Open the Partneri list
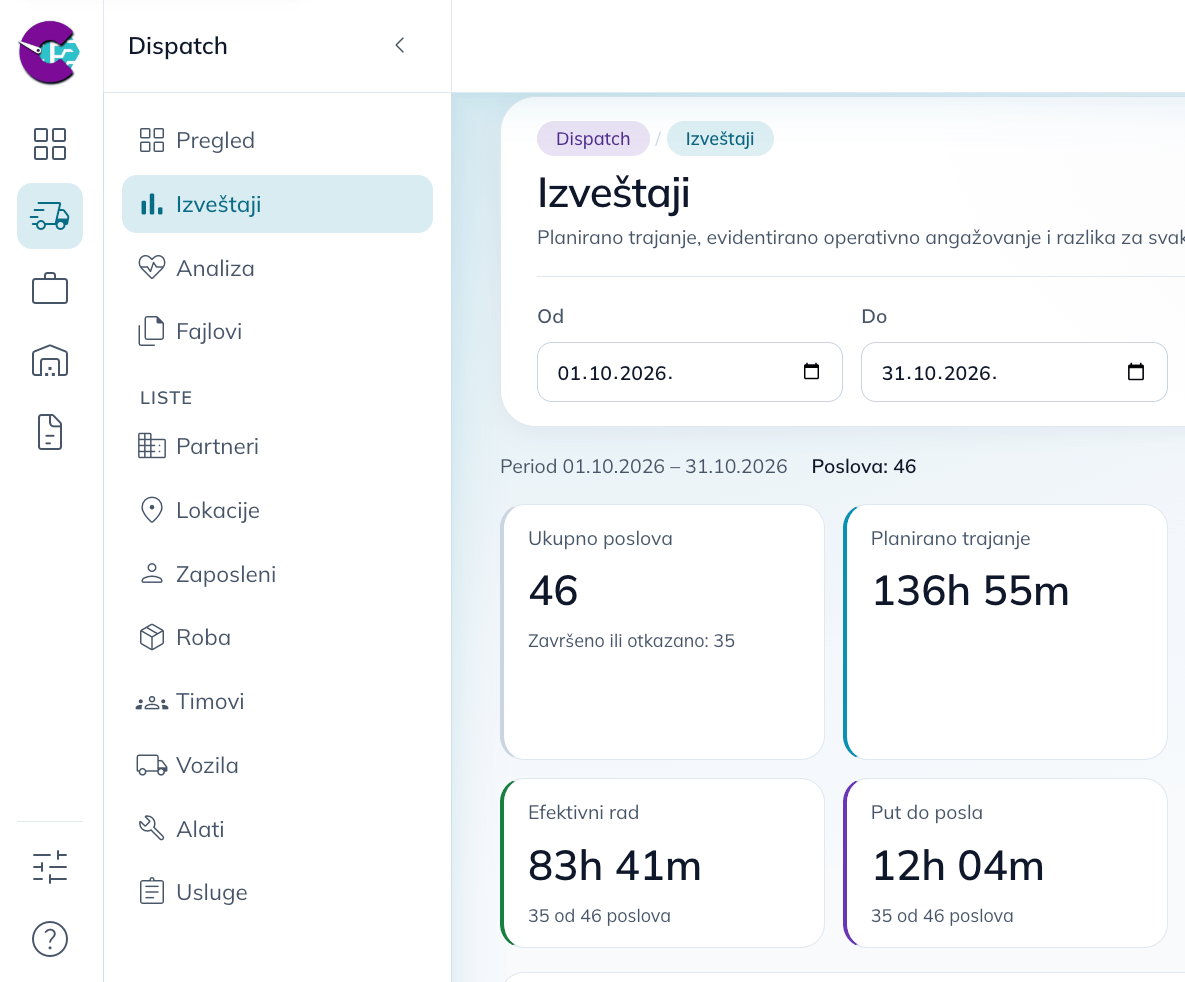 (x=277, y=446)
